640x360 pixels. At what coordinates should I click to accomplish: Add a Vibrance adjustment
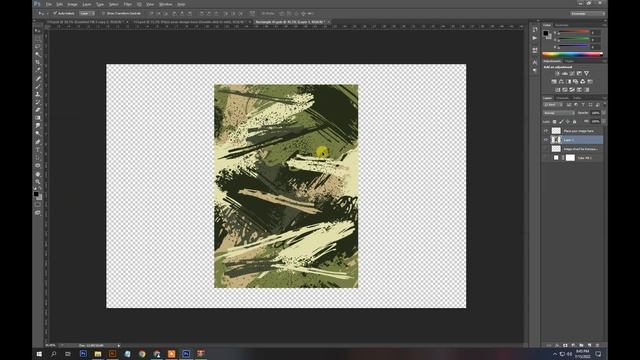(587, 73)
